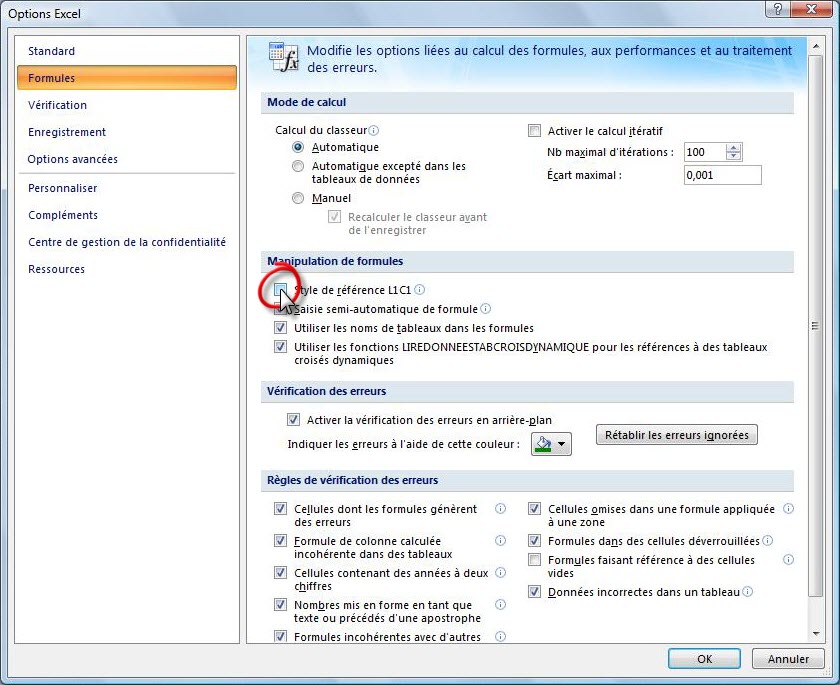Open the Personnaliser category
This screenshot has height=685, width=840.
[x=63, y=188]
